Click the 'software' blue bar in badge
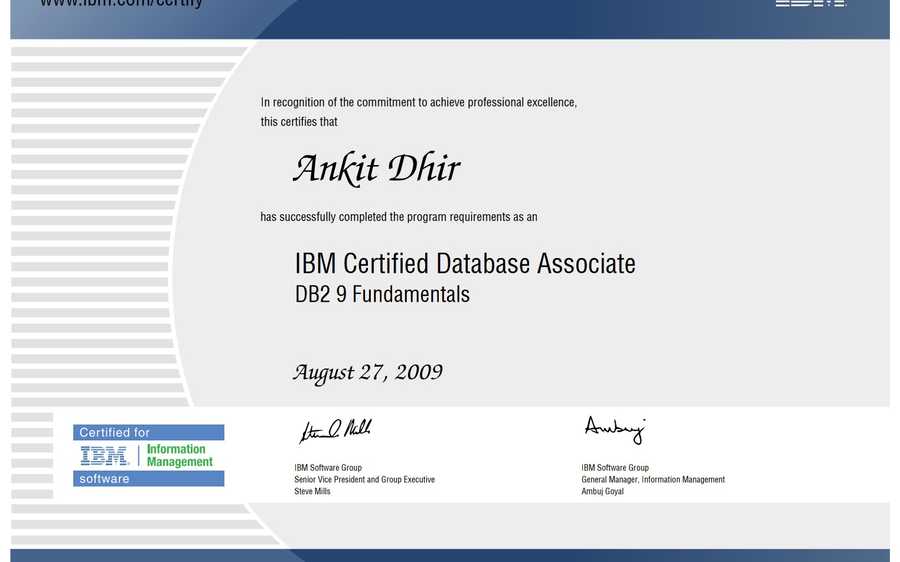 pos(148,479)
